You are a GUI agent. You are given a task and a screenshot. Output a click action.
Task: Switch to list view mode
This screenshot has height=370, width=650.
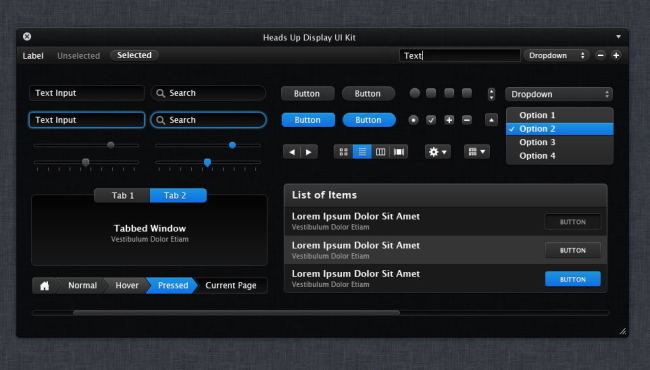[x=362, y=152]
